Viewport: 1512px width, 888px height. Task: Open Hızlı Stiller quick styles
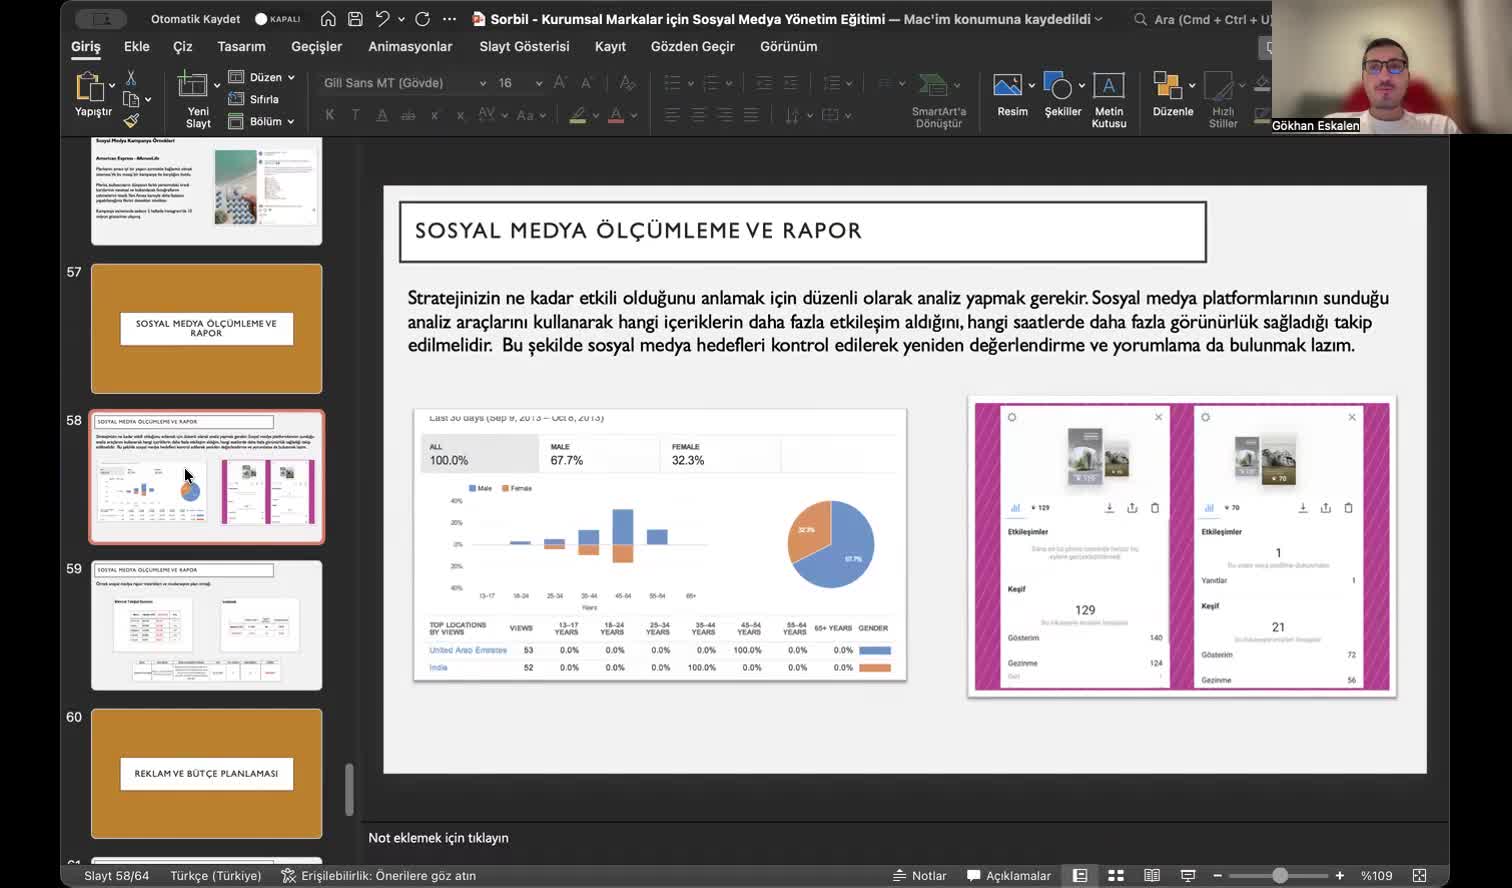(1222, 99)
